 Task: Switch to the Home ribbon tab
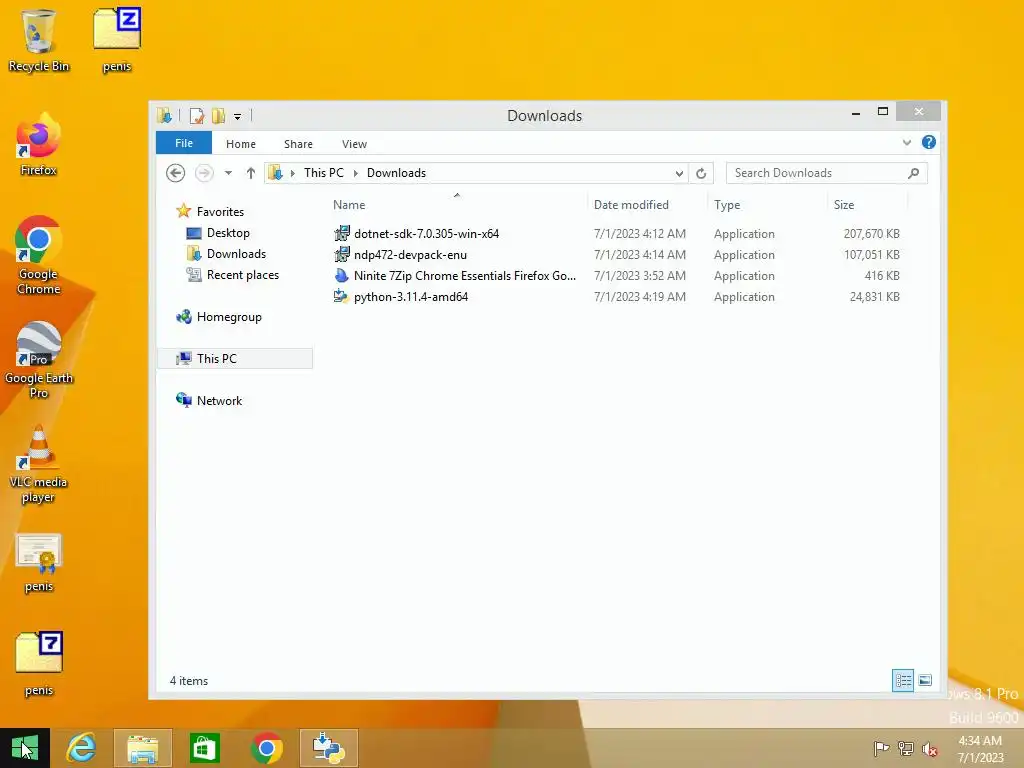[240, 144]
